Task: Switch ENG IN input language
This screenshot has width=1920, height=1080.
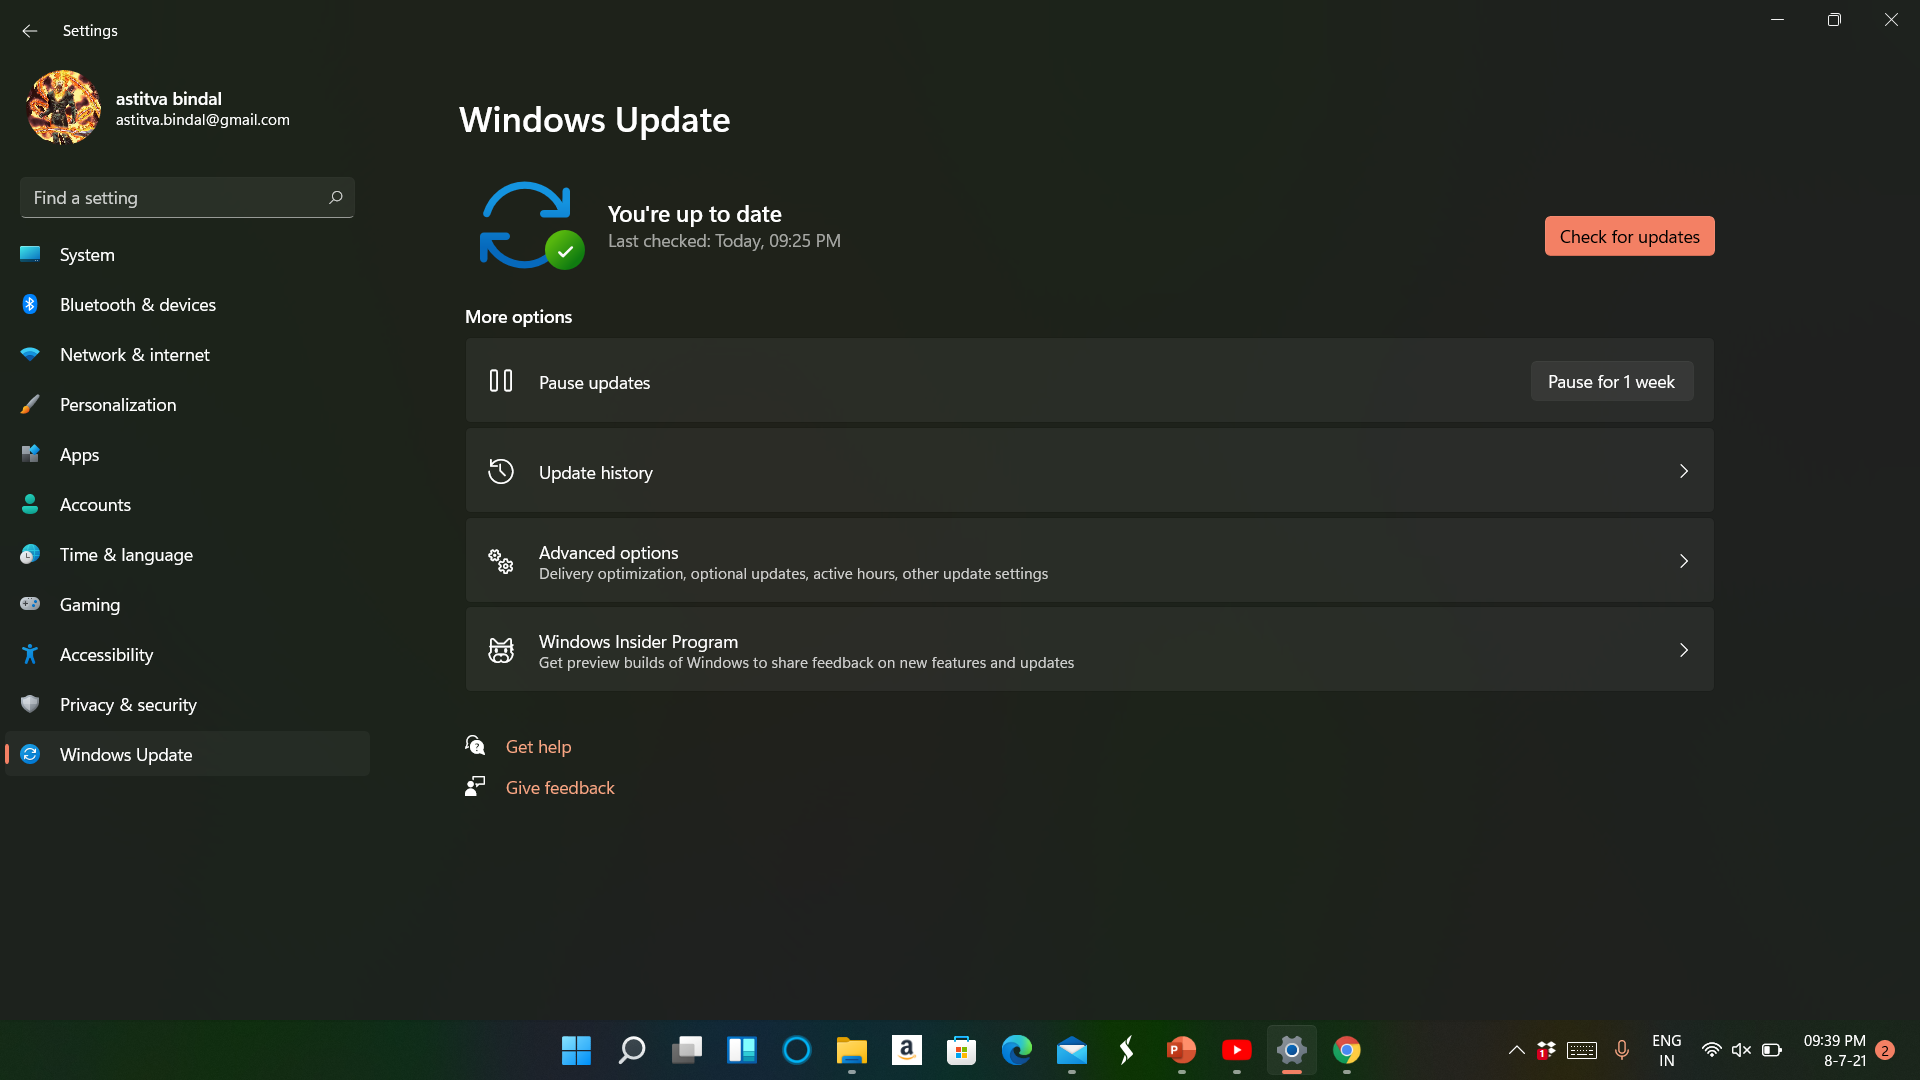Action: [x=1666, y=1050]
